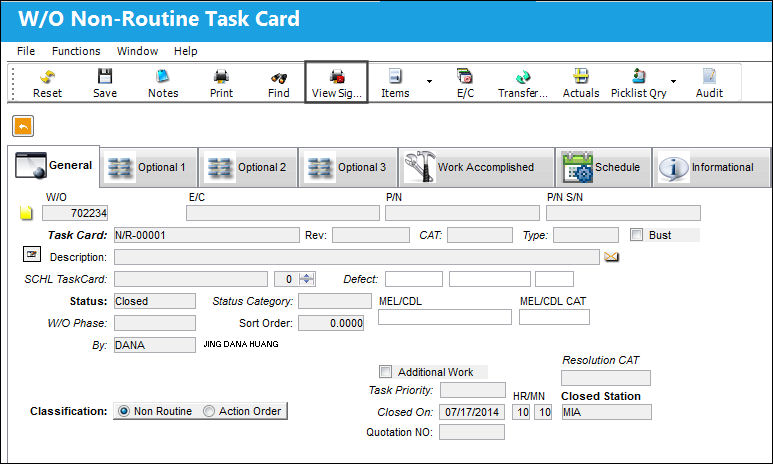This screenshot has width=773, height=464.
Task: Click the Sort Order field 0.0000
Action: (x=331, y=323)
